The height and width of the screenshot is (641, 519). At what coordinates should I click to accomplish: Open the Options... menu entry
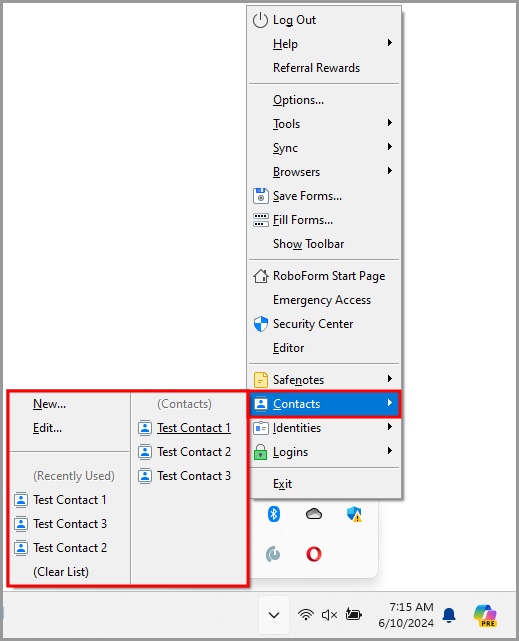[298, 100]
